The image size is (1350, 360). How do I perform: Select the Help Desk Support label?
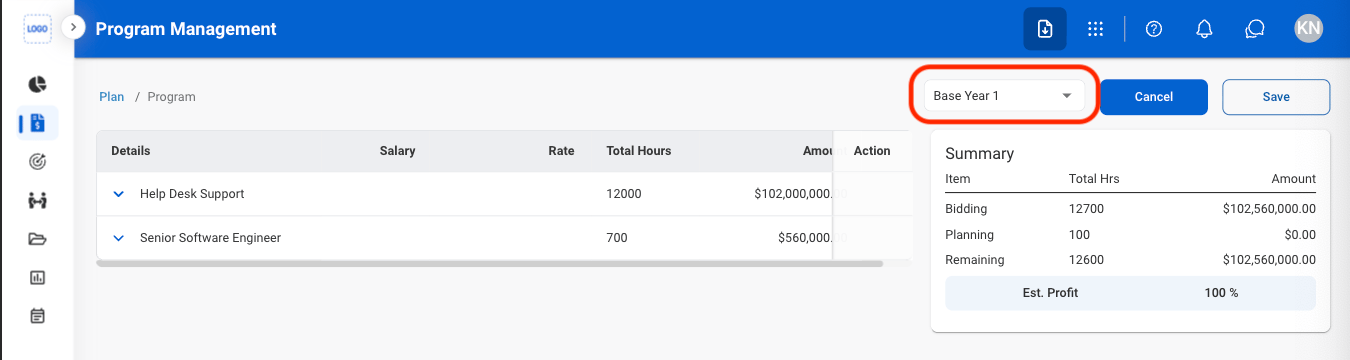tap(192, 194)
